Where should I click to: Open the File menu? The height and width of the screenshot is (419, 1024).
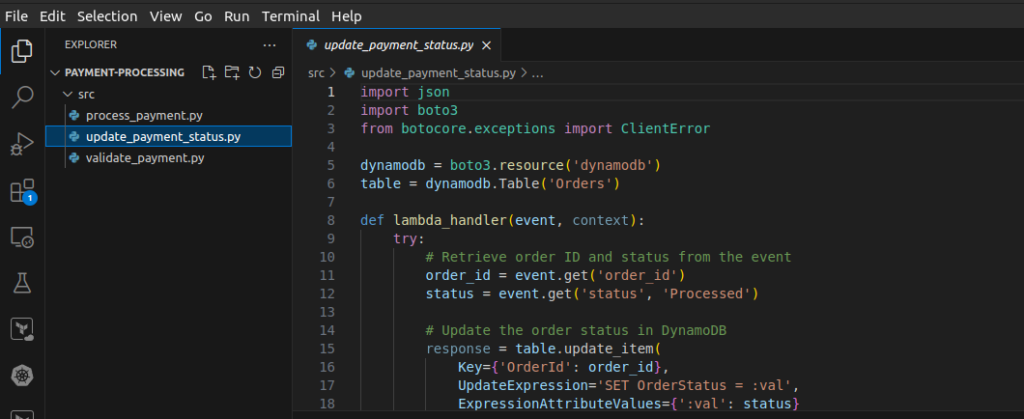tap(16, 16)
